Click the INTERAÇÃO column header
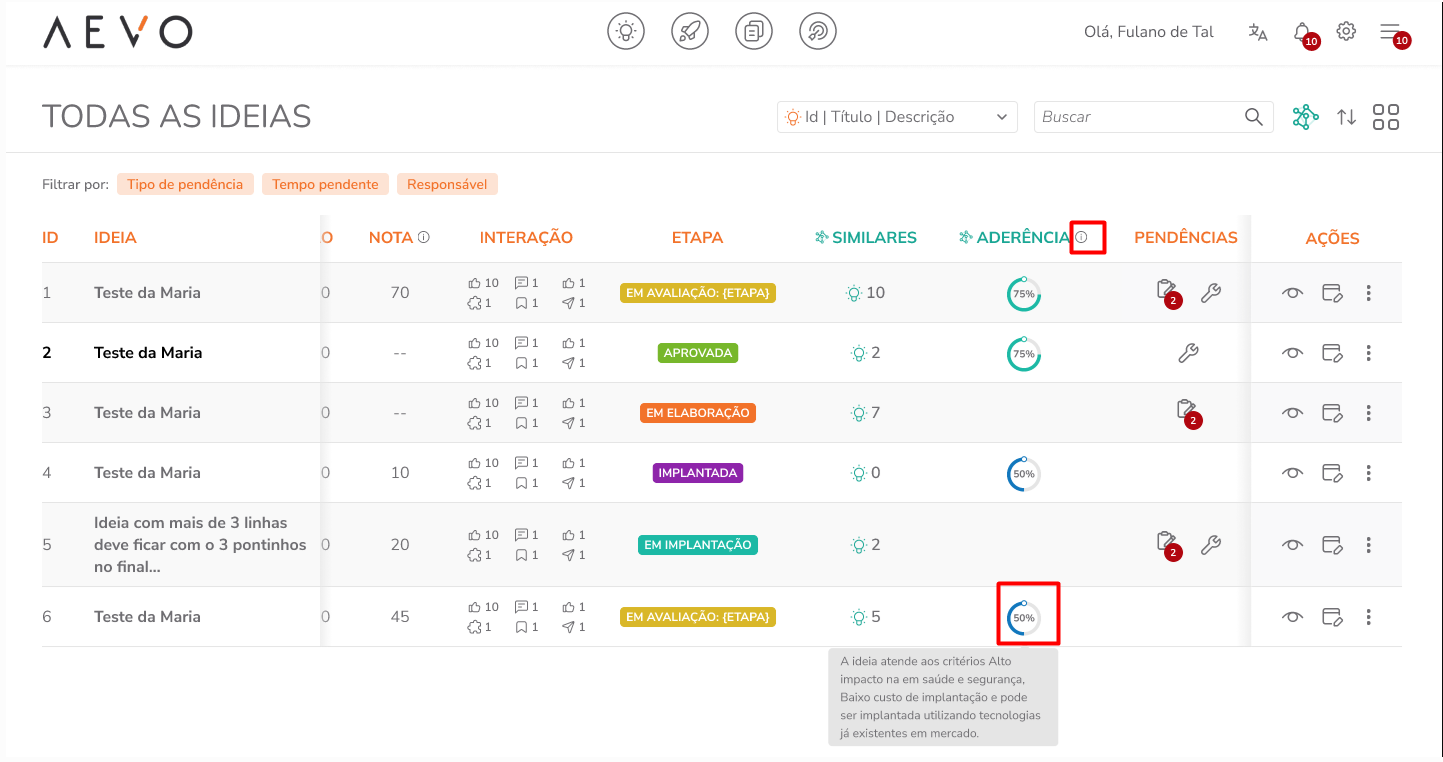 click(526, 238)
